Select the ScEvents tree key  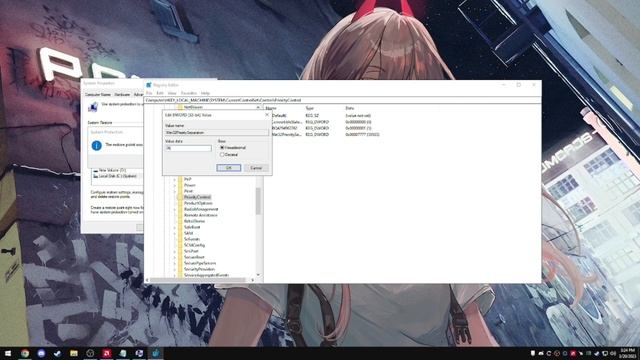[191, 239]
